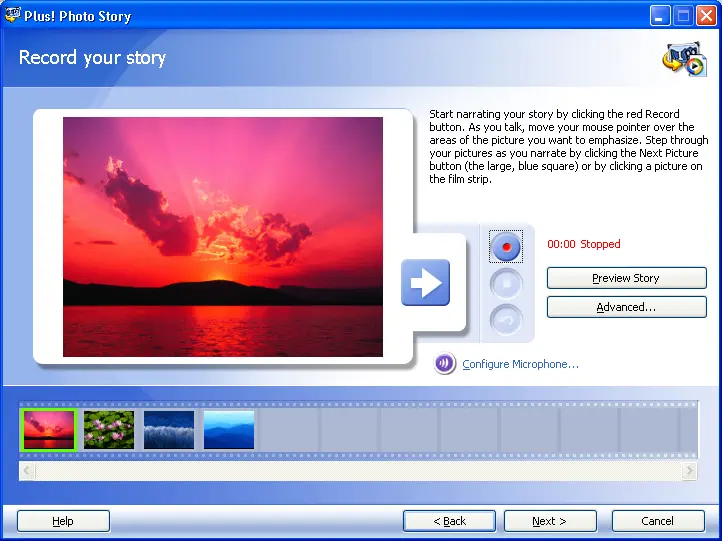Select the sunset thumbnail in film strip
722x541 pixels.
pyautogui.click(x=49, y=430)
